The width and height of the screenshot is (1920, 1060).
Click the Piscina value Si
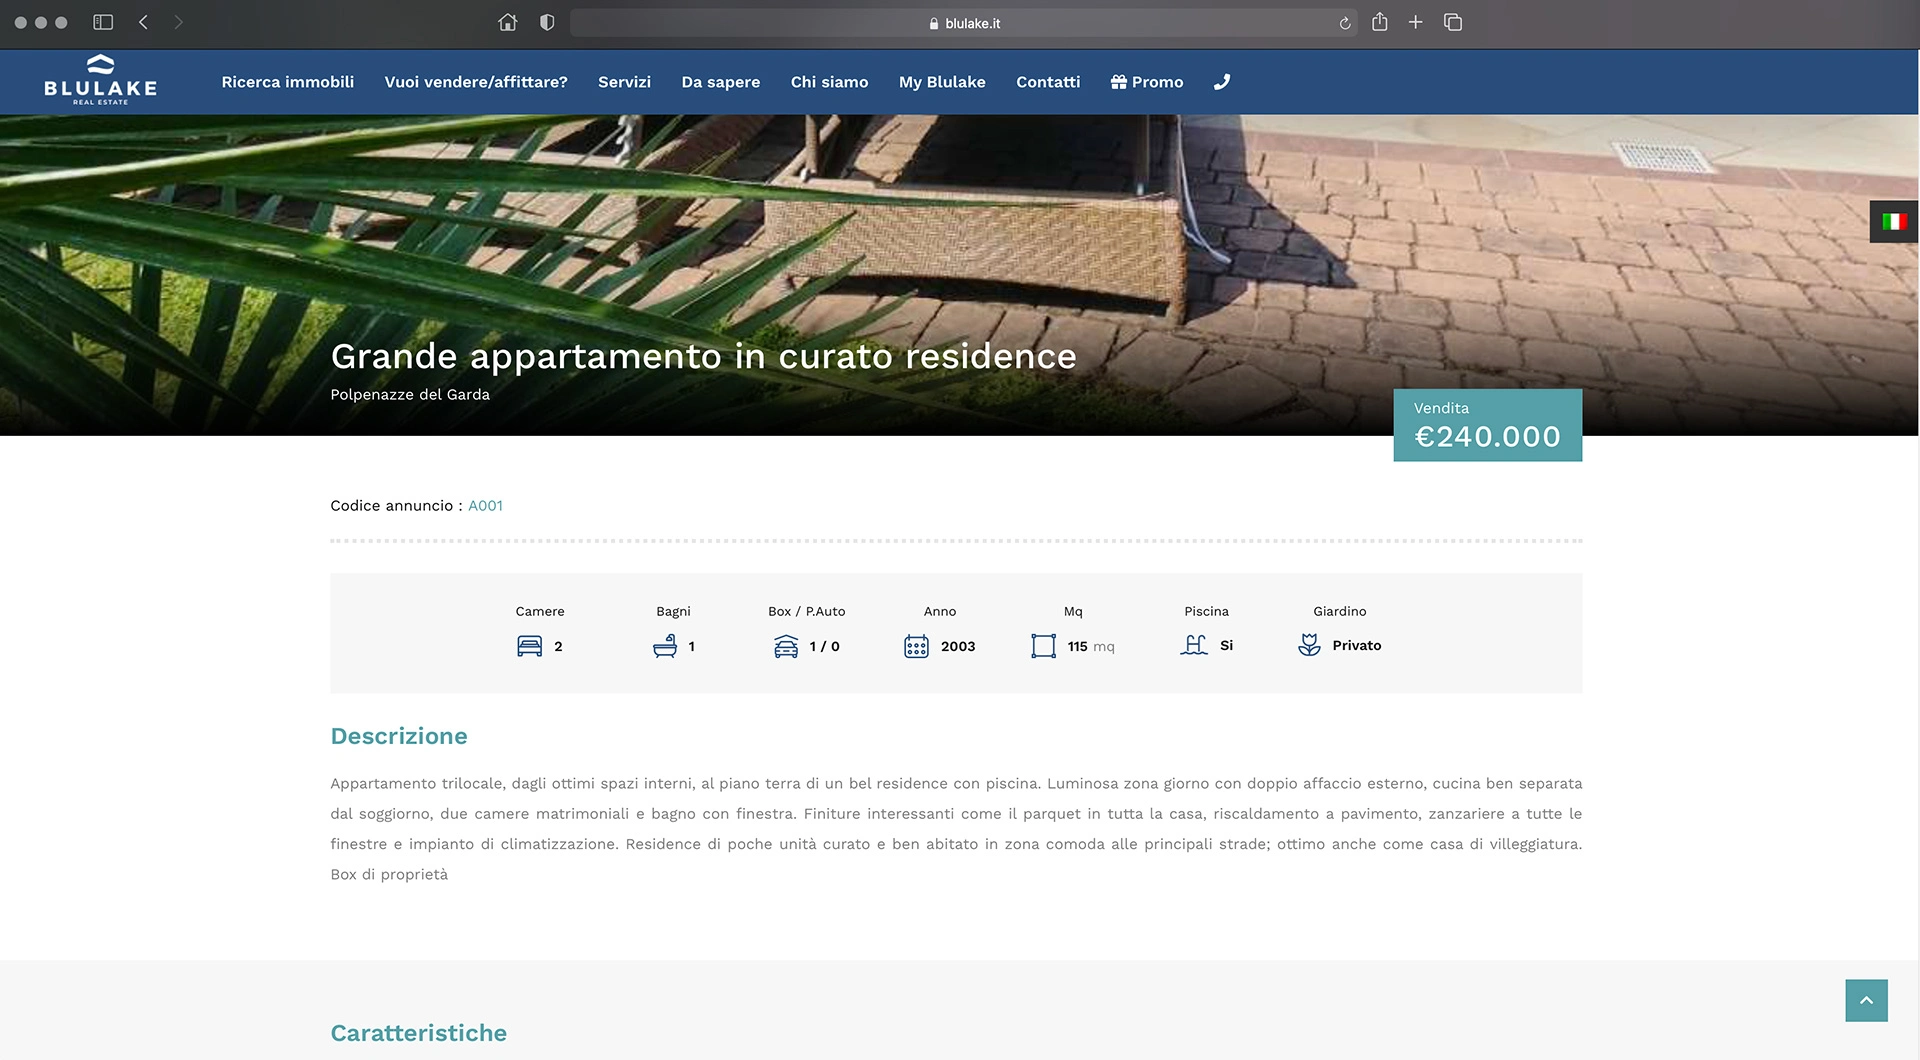tap(1226, 645)
